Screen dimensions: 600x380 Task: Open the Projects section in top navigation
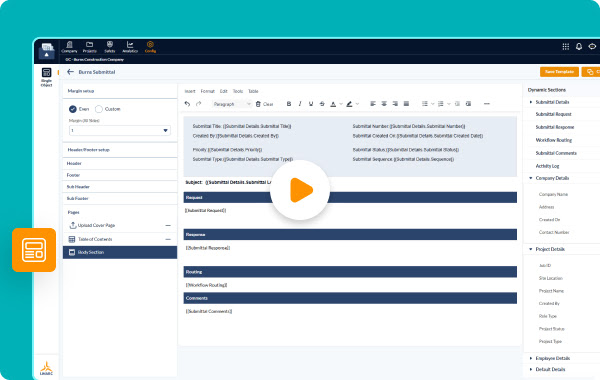(x=90, y=47)
